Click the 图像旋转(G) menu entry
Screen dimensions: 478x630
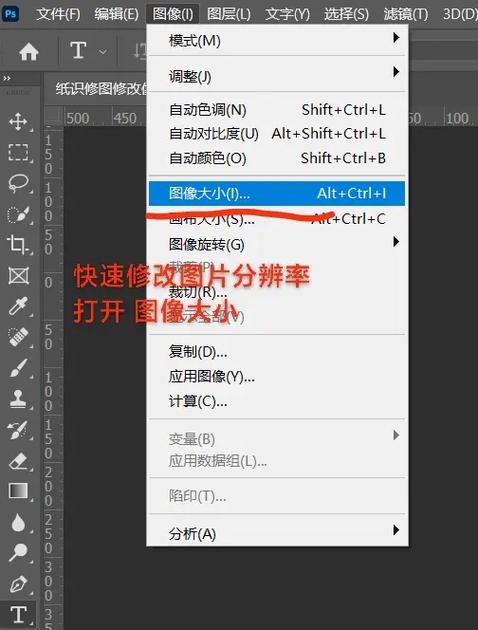(277, 244)
